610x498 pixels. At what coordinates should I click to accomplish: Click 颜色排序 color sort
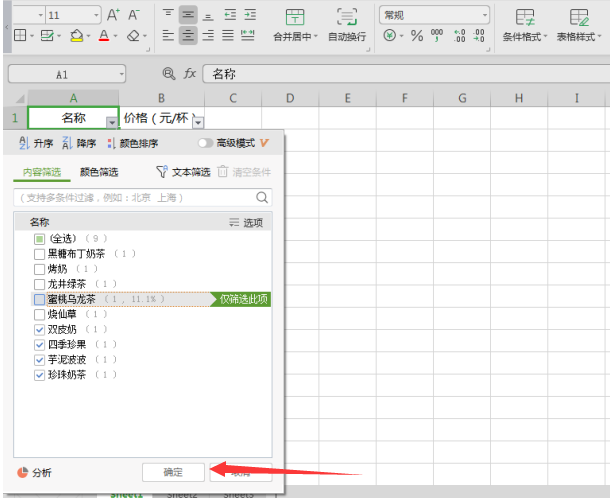(x=133, y=143)
